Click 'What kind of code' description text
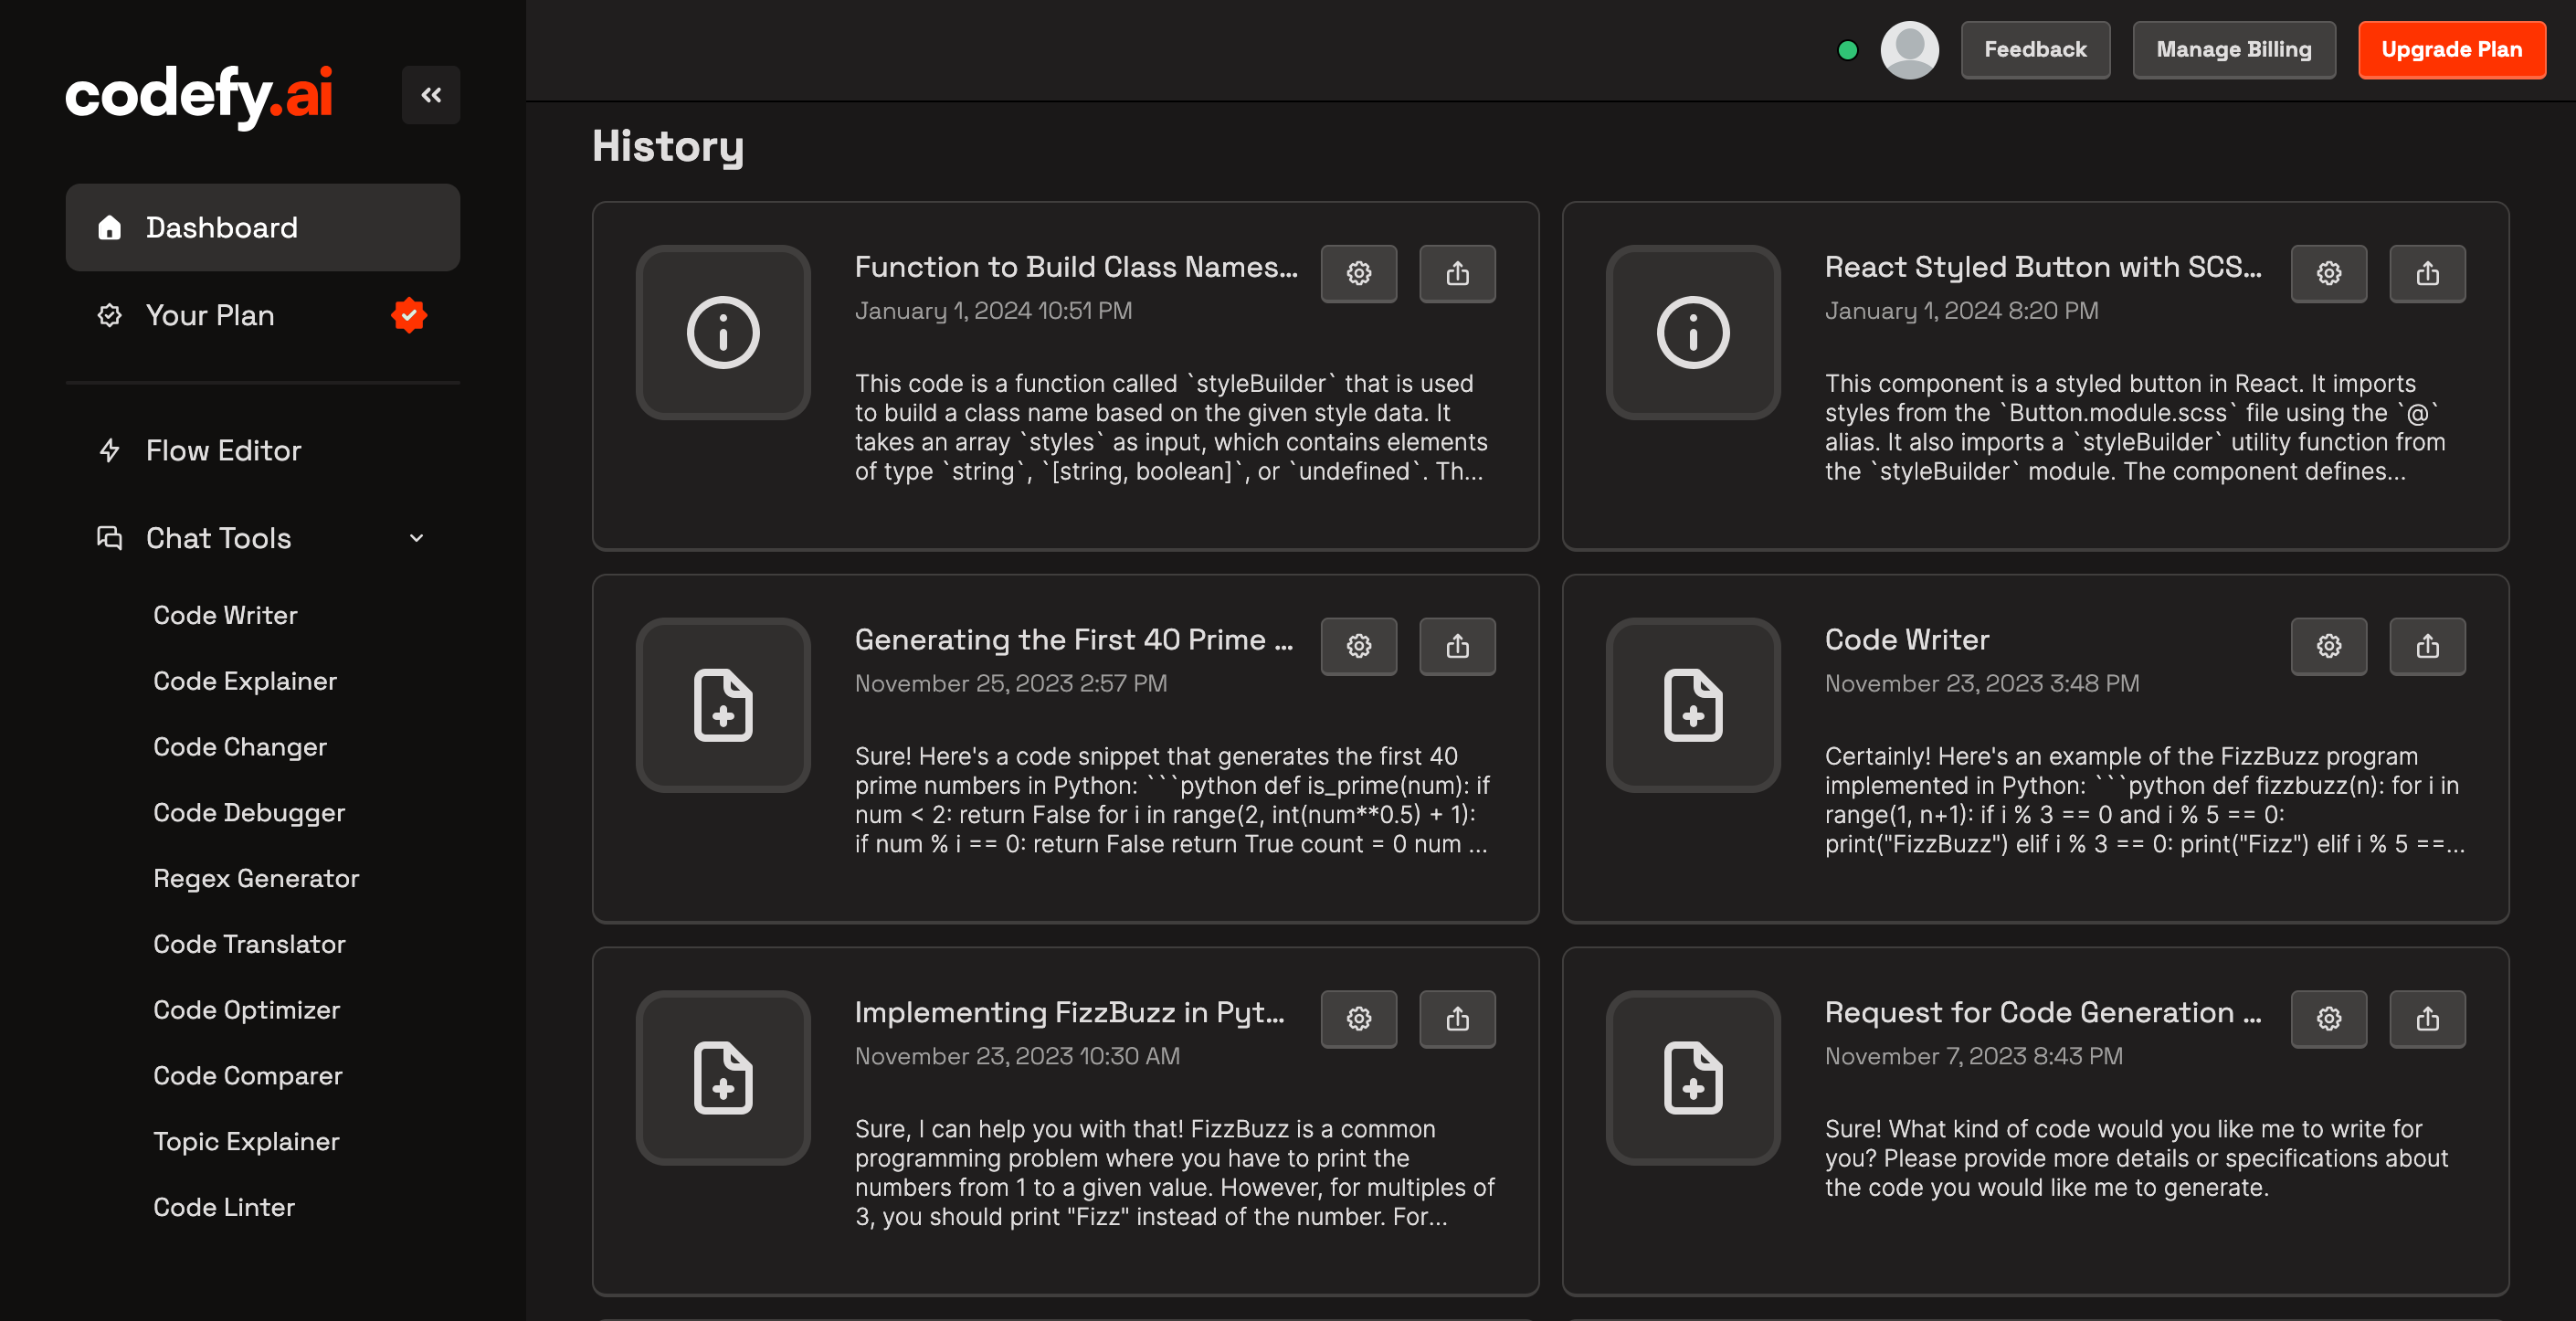The height and width of the screenshot is (1321, 2576). click(2136, 1158)
